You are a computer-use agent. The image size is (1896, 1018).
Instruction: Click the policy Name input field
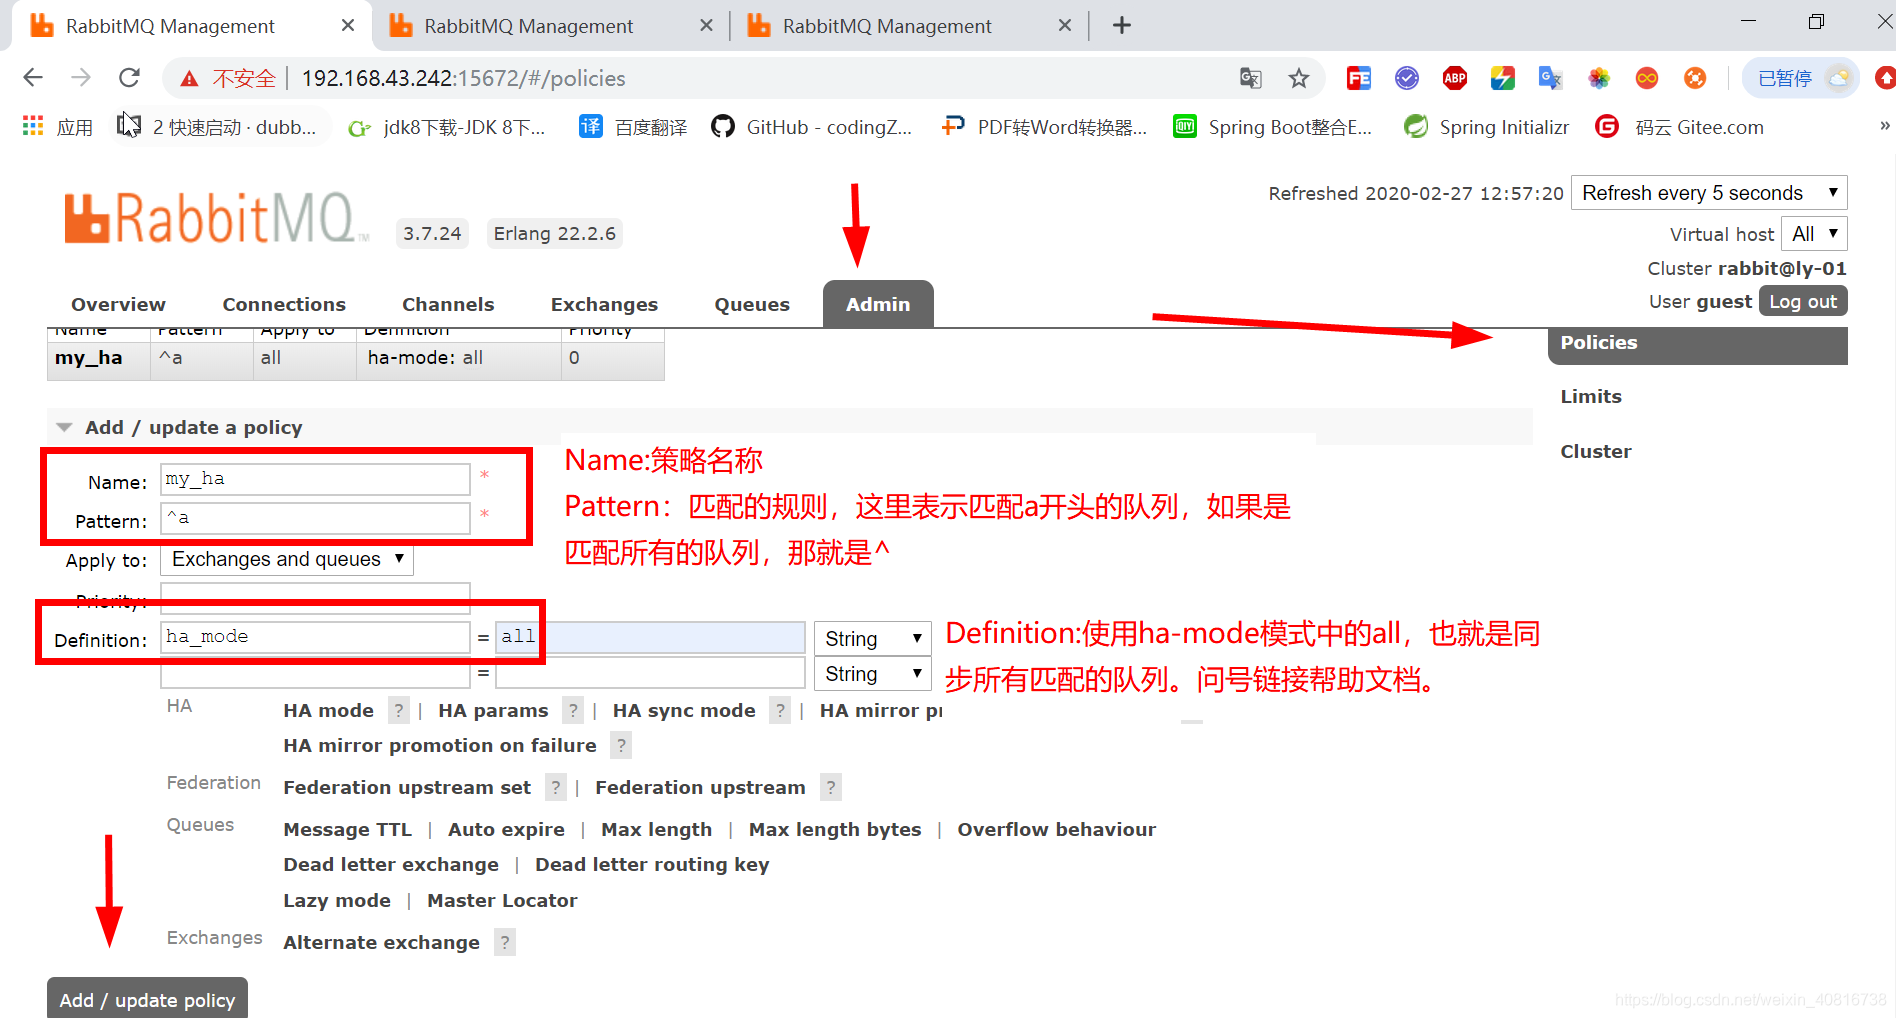(315, 479)
